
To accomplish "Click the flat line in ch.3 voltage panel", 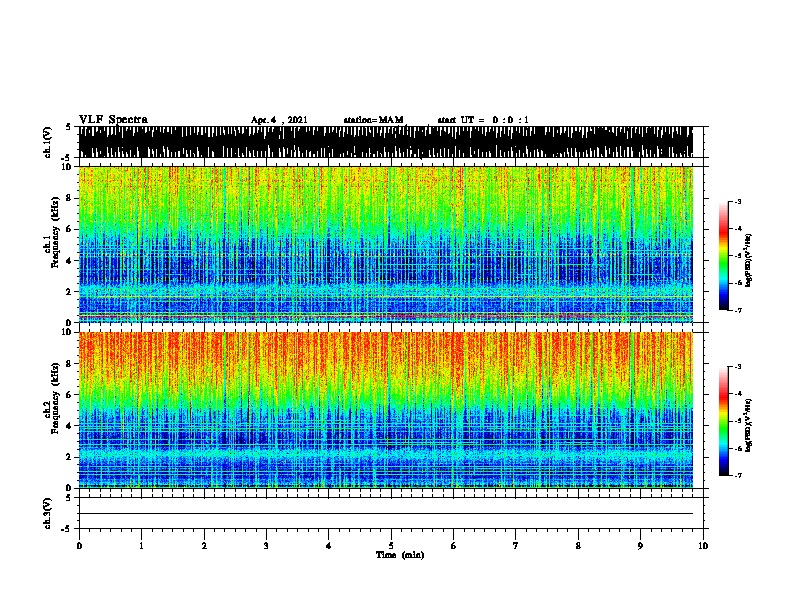I will 386,514.
